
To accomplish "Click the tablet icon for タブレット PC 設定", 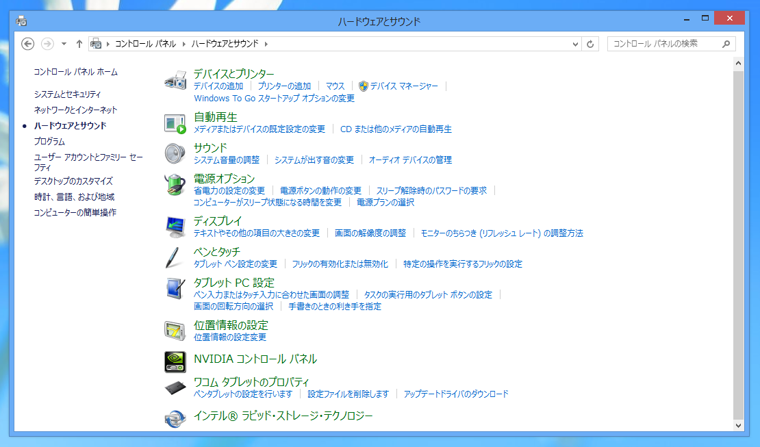I will [175, 289].
